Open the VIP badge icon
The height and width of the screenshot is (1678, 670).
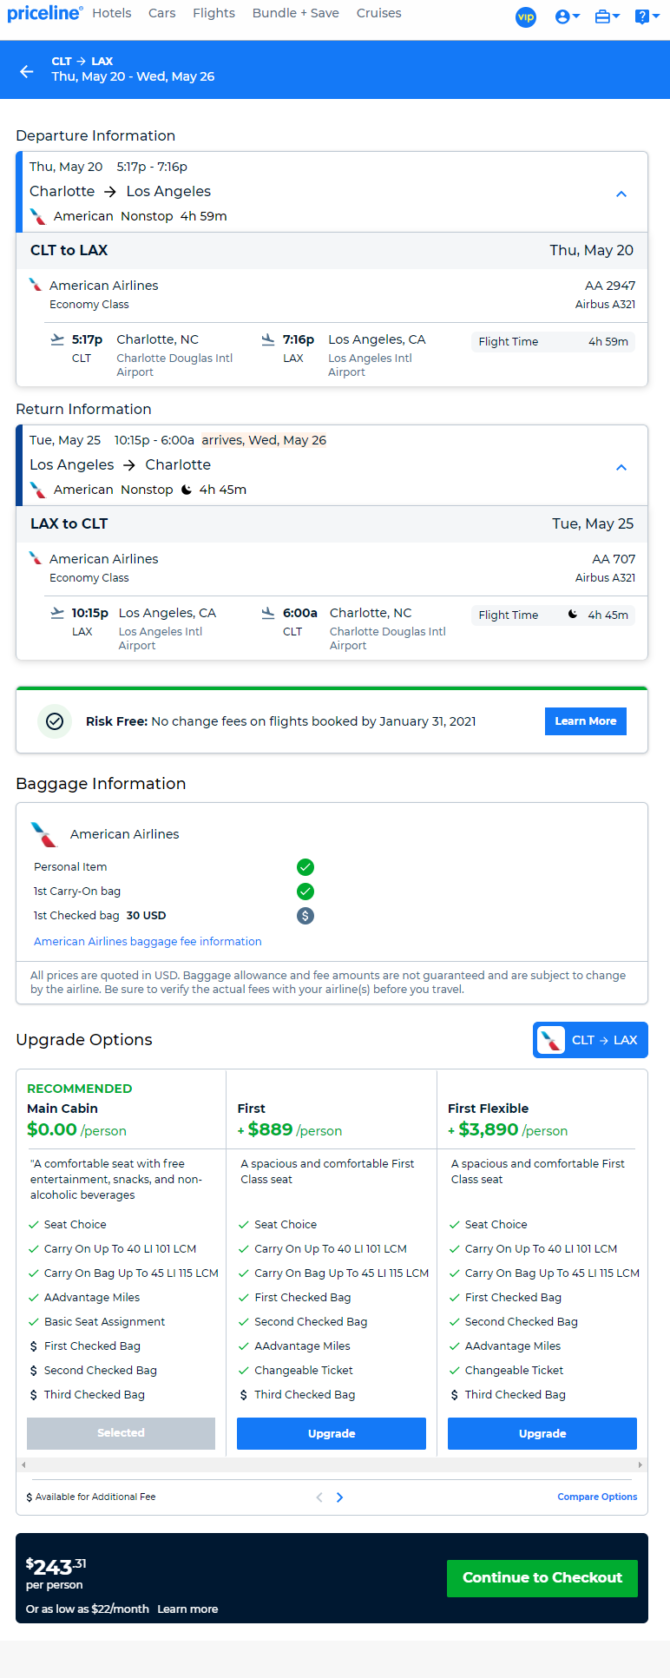tap(526, 16)
